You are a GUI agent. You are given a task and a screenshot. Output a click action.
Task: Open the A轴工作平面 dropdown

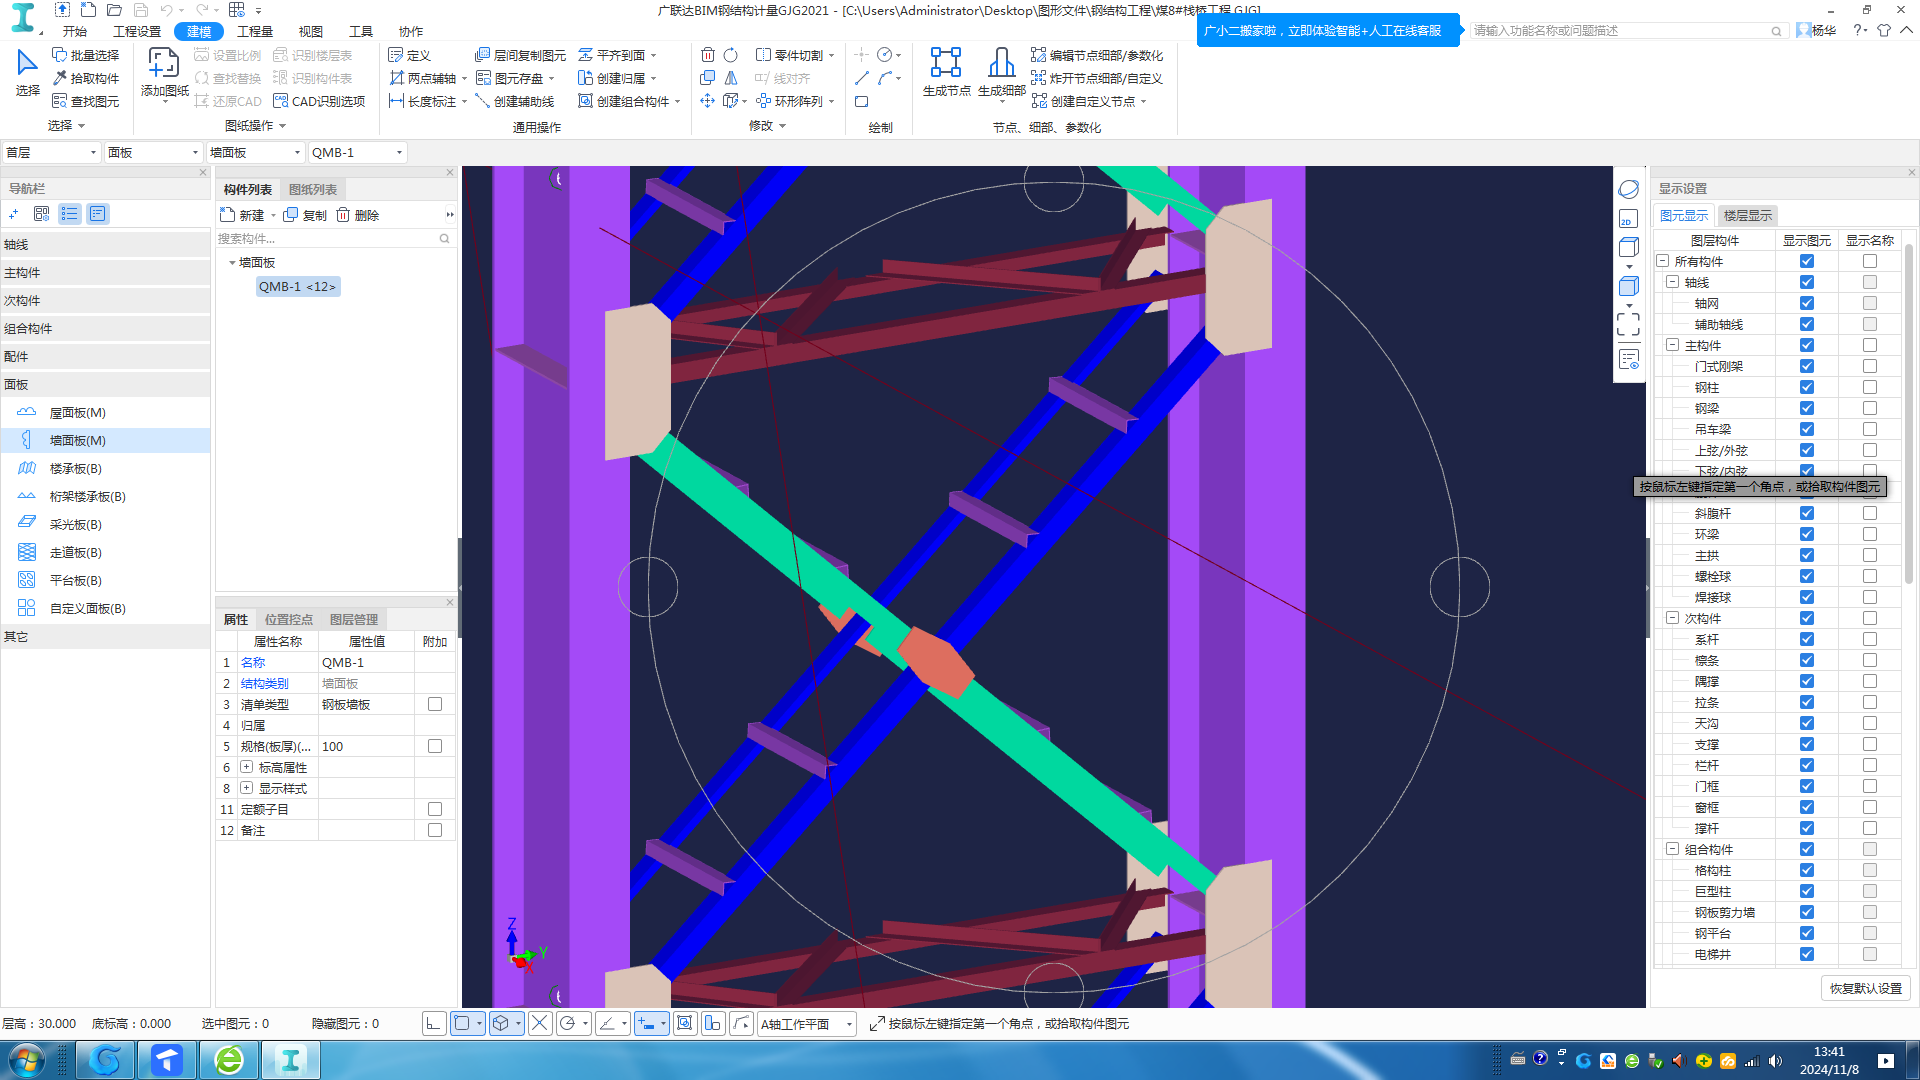(806, 1023)
